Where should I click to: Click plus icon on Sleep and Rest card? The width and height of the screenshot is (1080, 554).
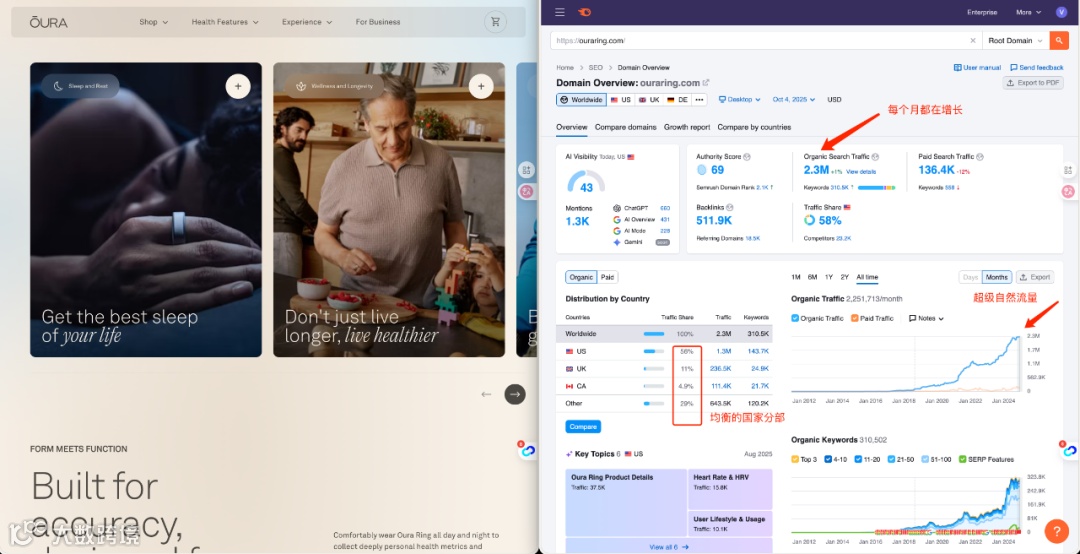238,87
